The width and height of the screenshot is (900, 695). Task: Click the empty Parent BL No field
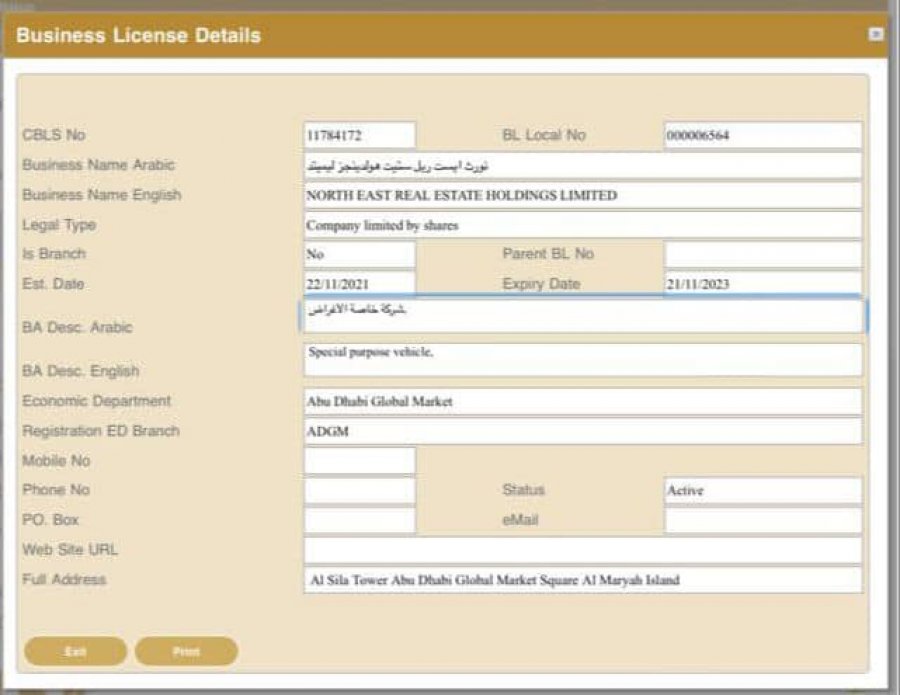click(762, 255)
